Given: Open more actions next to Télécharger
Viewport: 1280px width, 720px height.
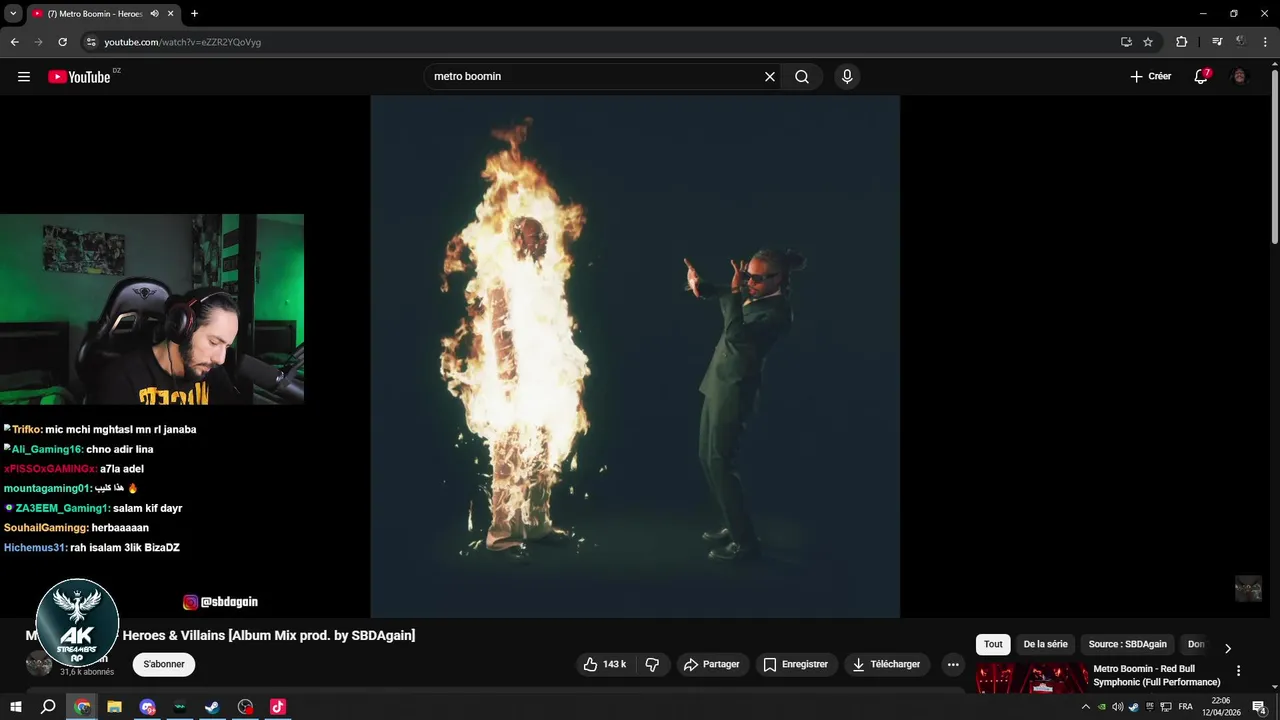Looking at the screenshot, I should click(953, 664).
